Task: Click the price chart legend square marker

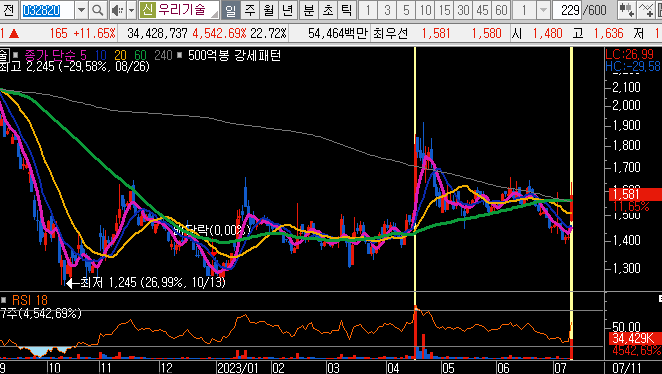Action: pos(16,55)
